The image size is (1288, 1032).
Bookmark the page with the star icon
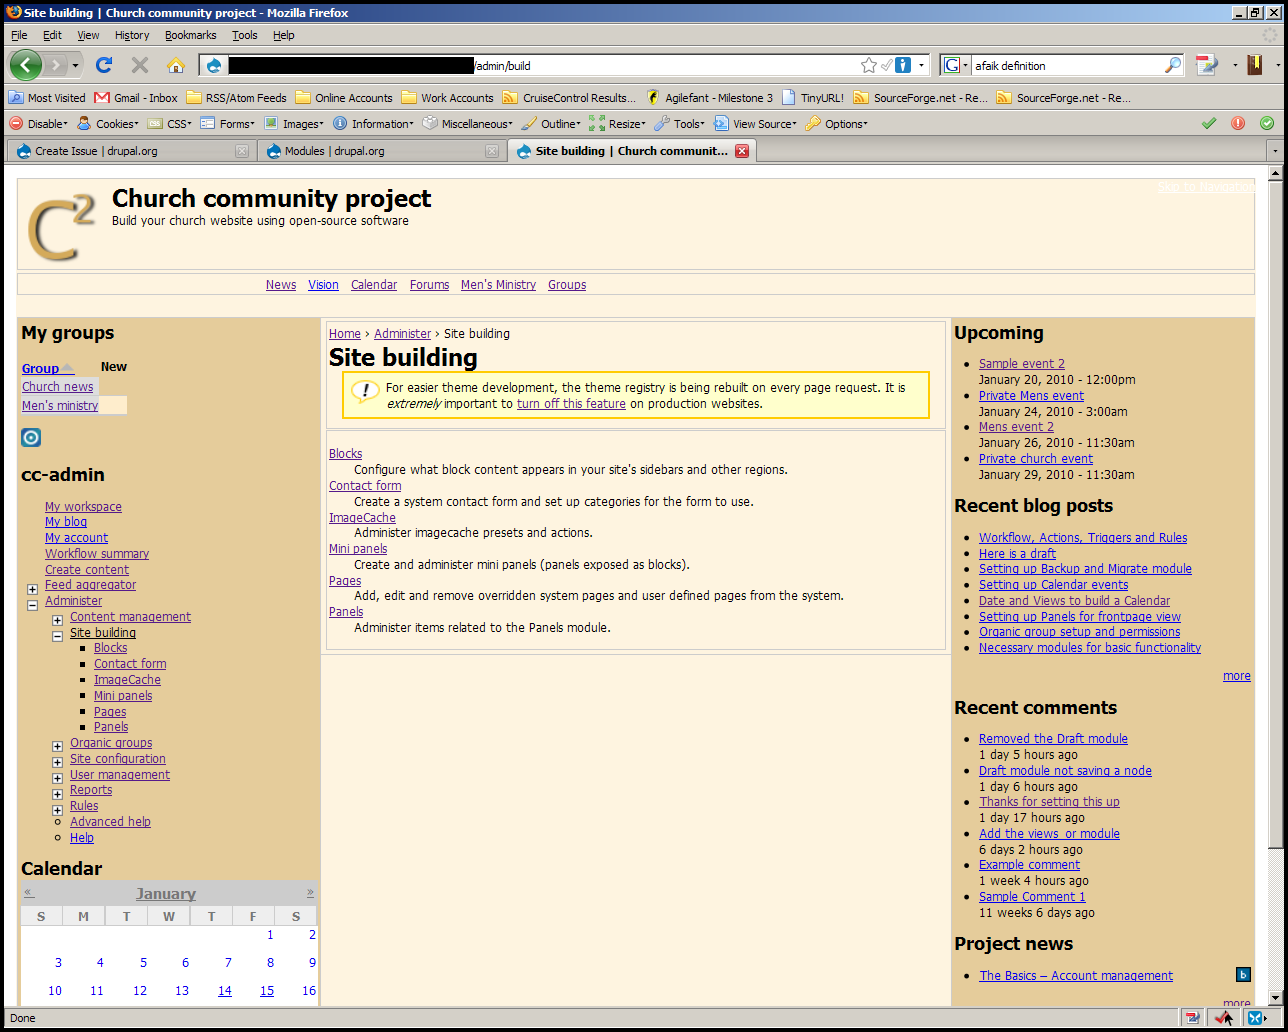click(x=868, y=66)
